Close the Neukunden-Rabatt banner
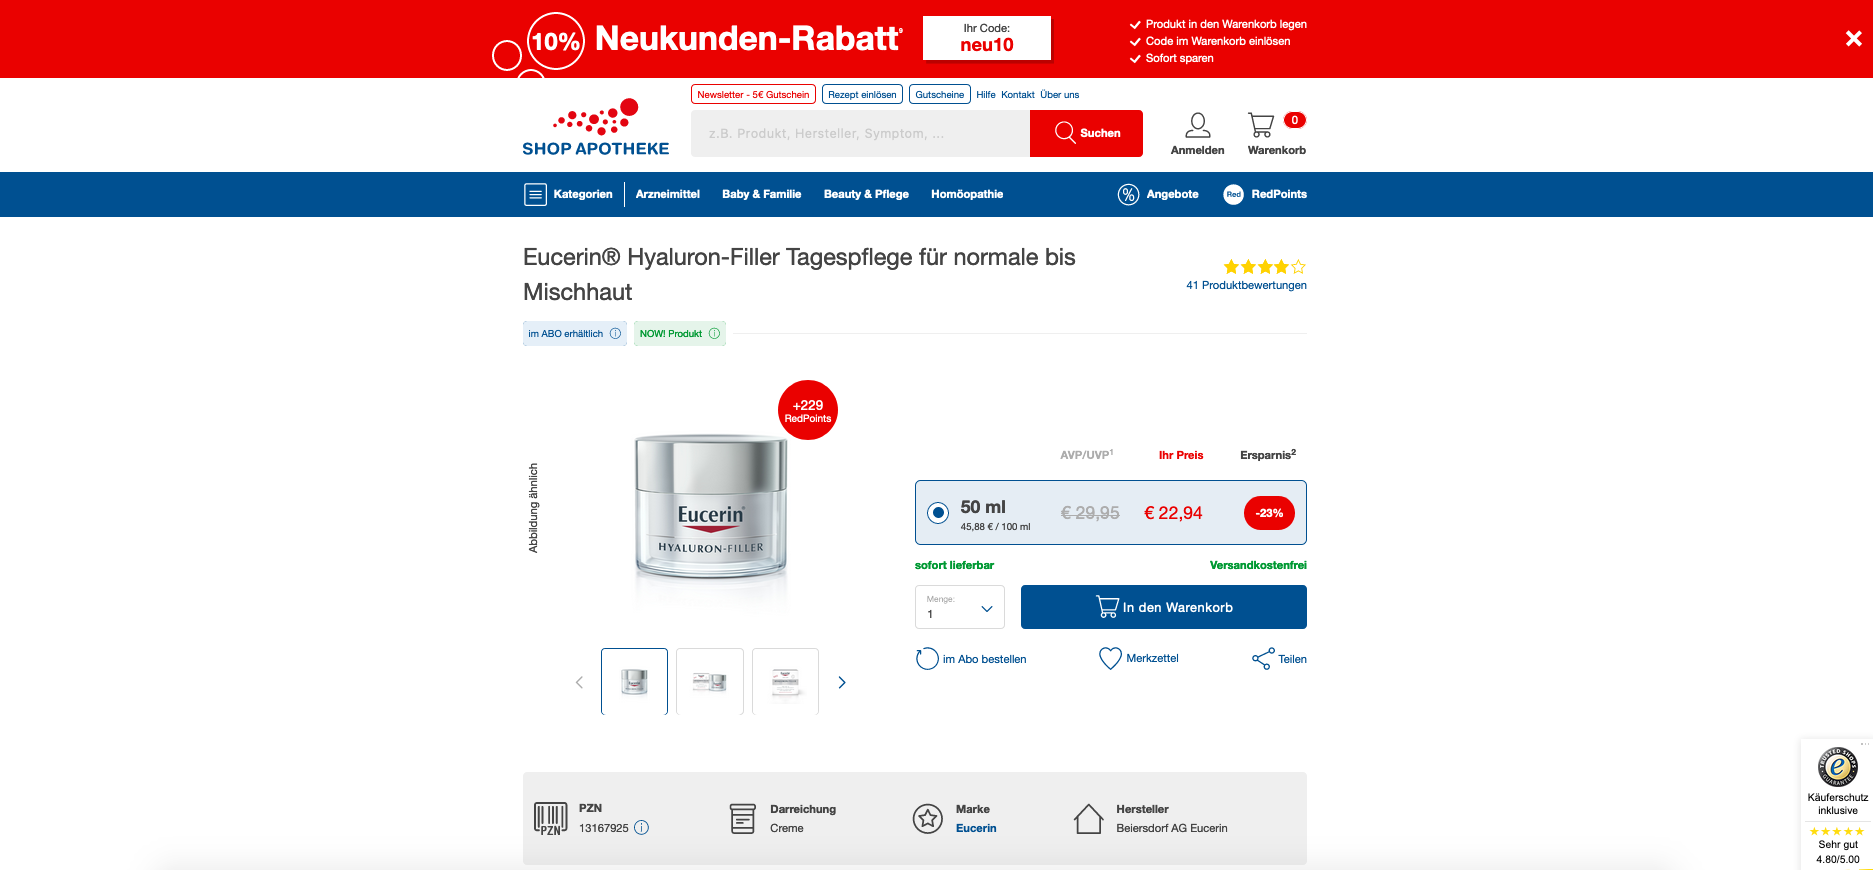Screen dimensions: 1873x870 click(x=1853, y=39)
